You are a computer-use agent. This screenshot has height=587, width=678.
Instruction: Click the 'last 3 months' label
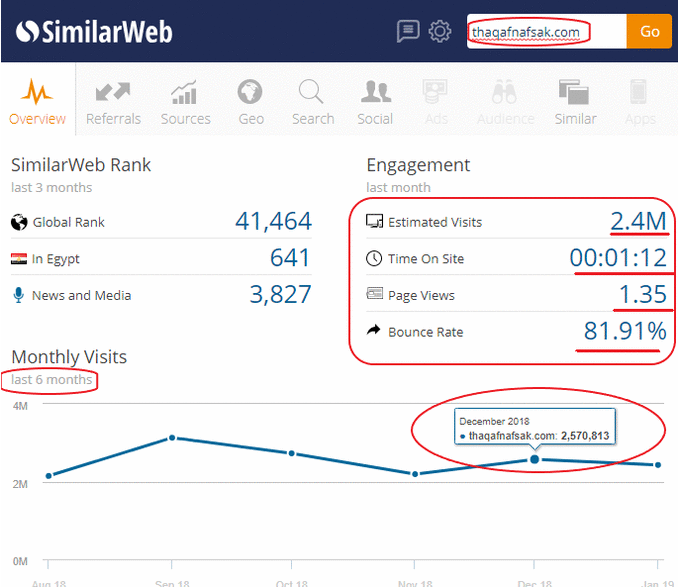tap(51, 188)
